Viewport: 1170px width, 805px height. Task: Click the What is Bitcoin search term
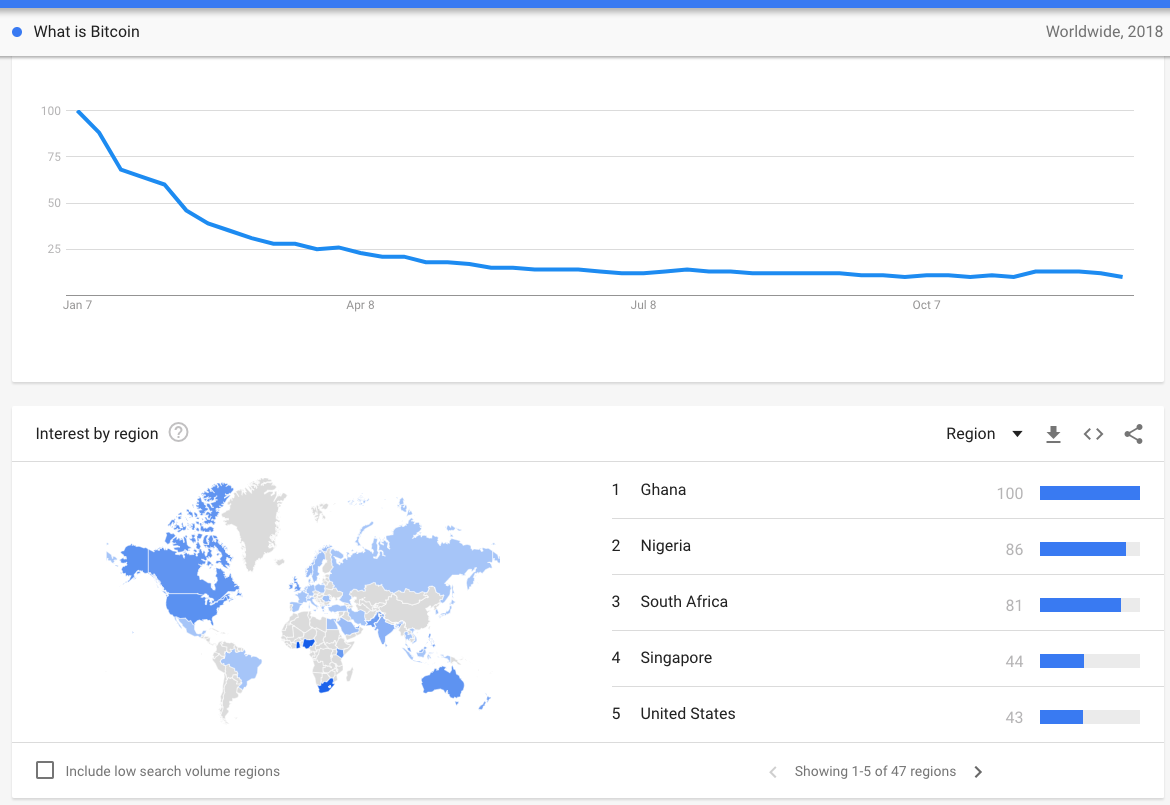[87, 32]
